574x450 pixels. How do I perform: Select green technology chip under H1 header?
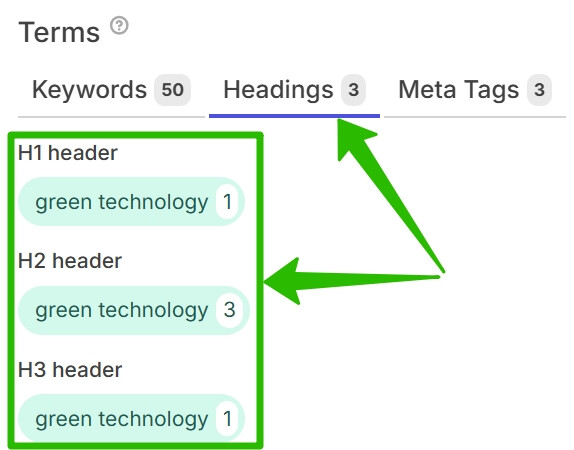click(131, 202)
